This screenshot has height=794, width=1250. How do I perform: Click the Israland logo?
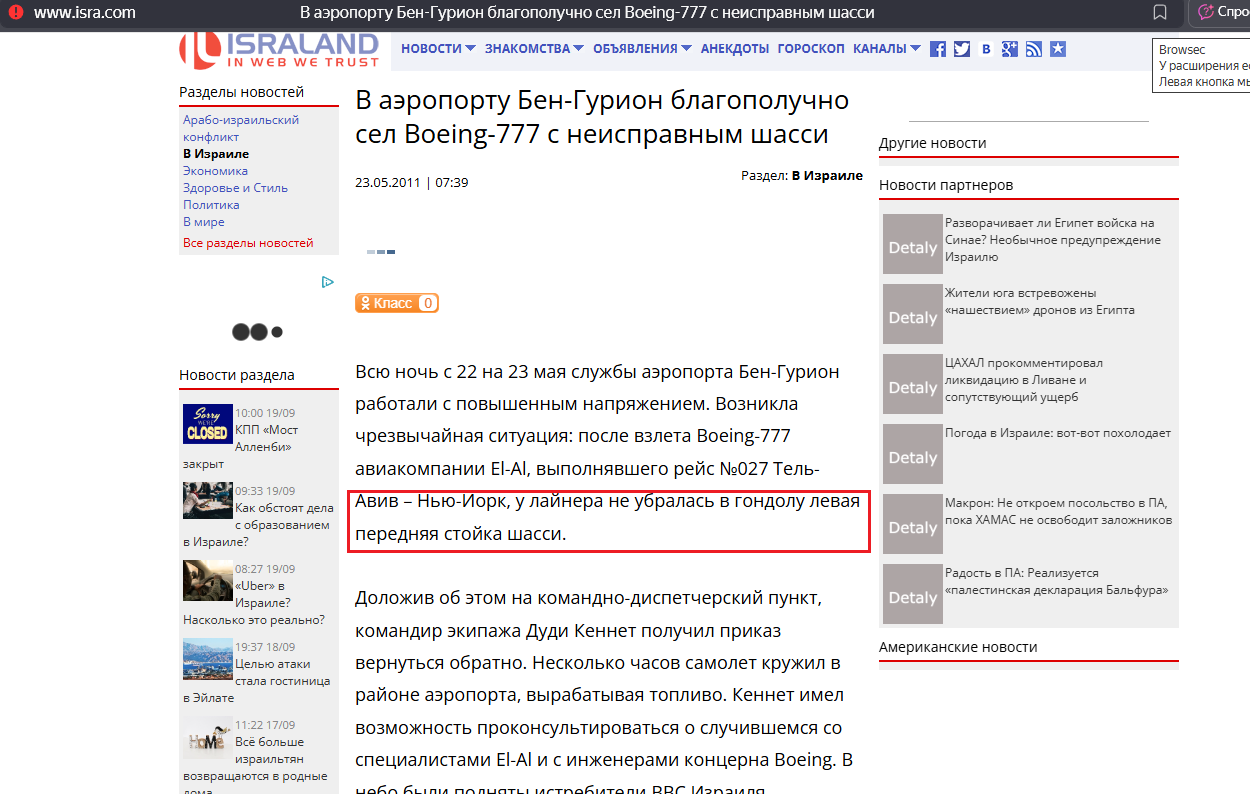click(x=279, y=48)
